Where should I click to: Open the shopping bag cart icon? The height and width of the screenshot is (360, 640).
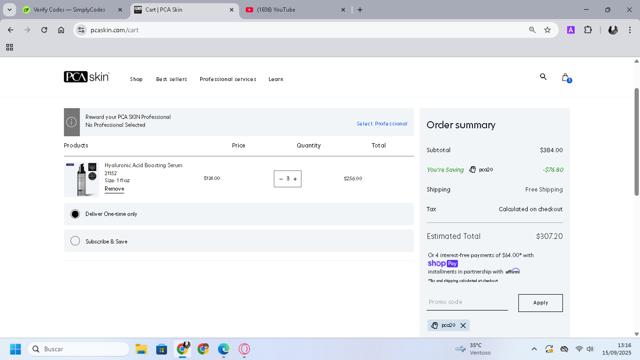(566, 77)
